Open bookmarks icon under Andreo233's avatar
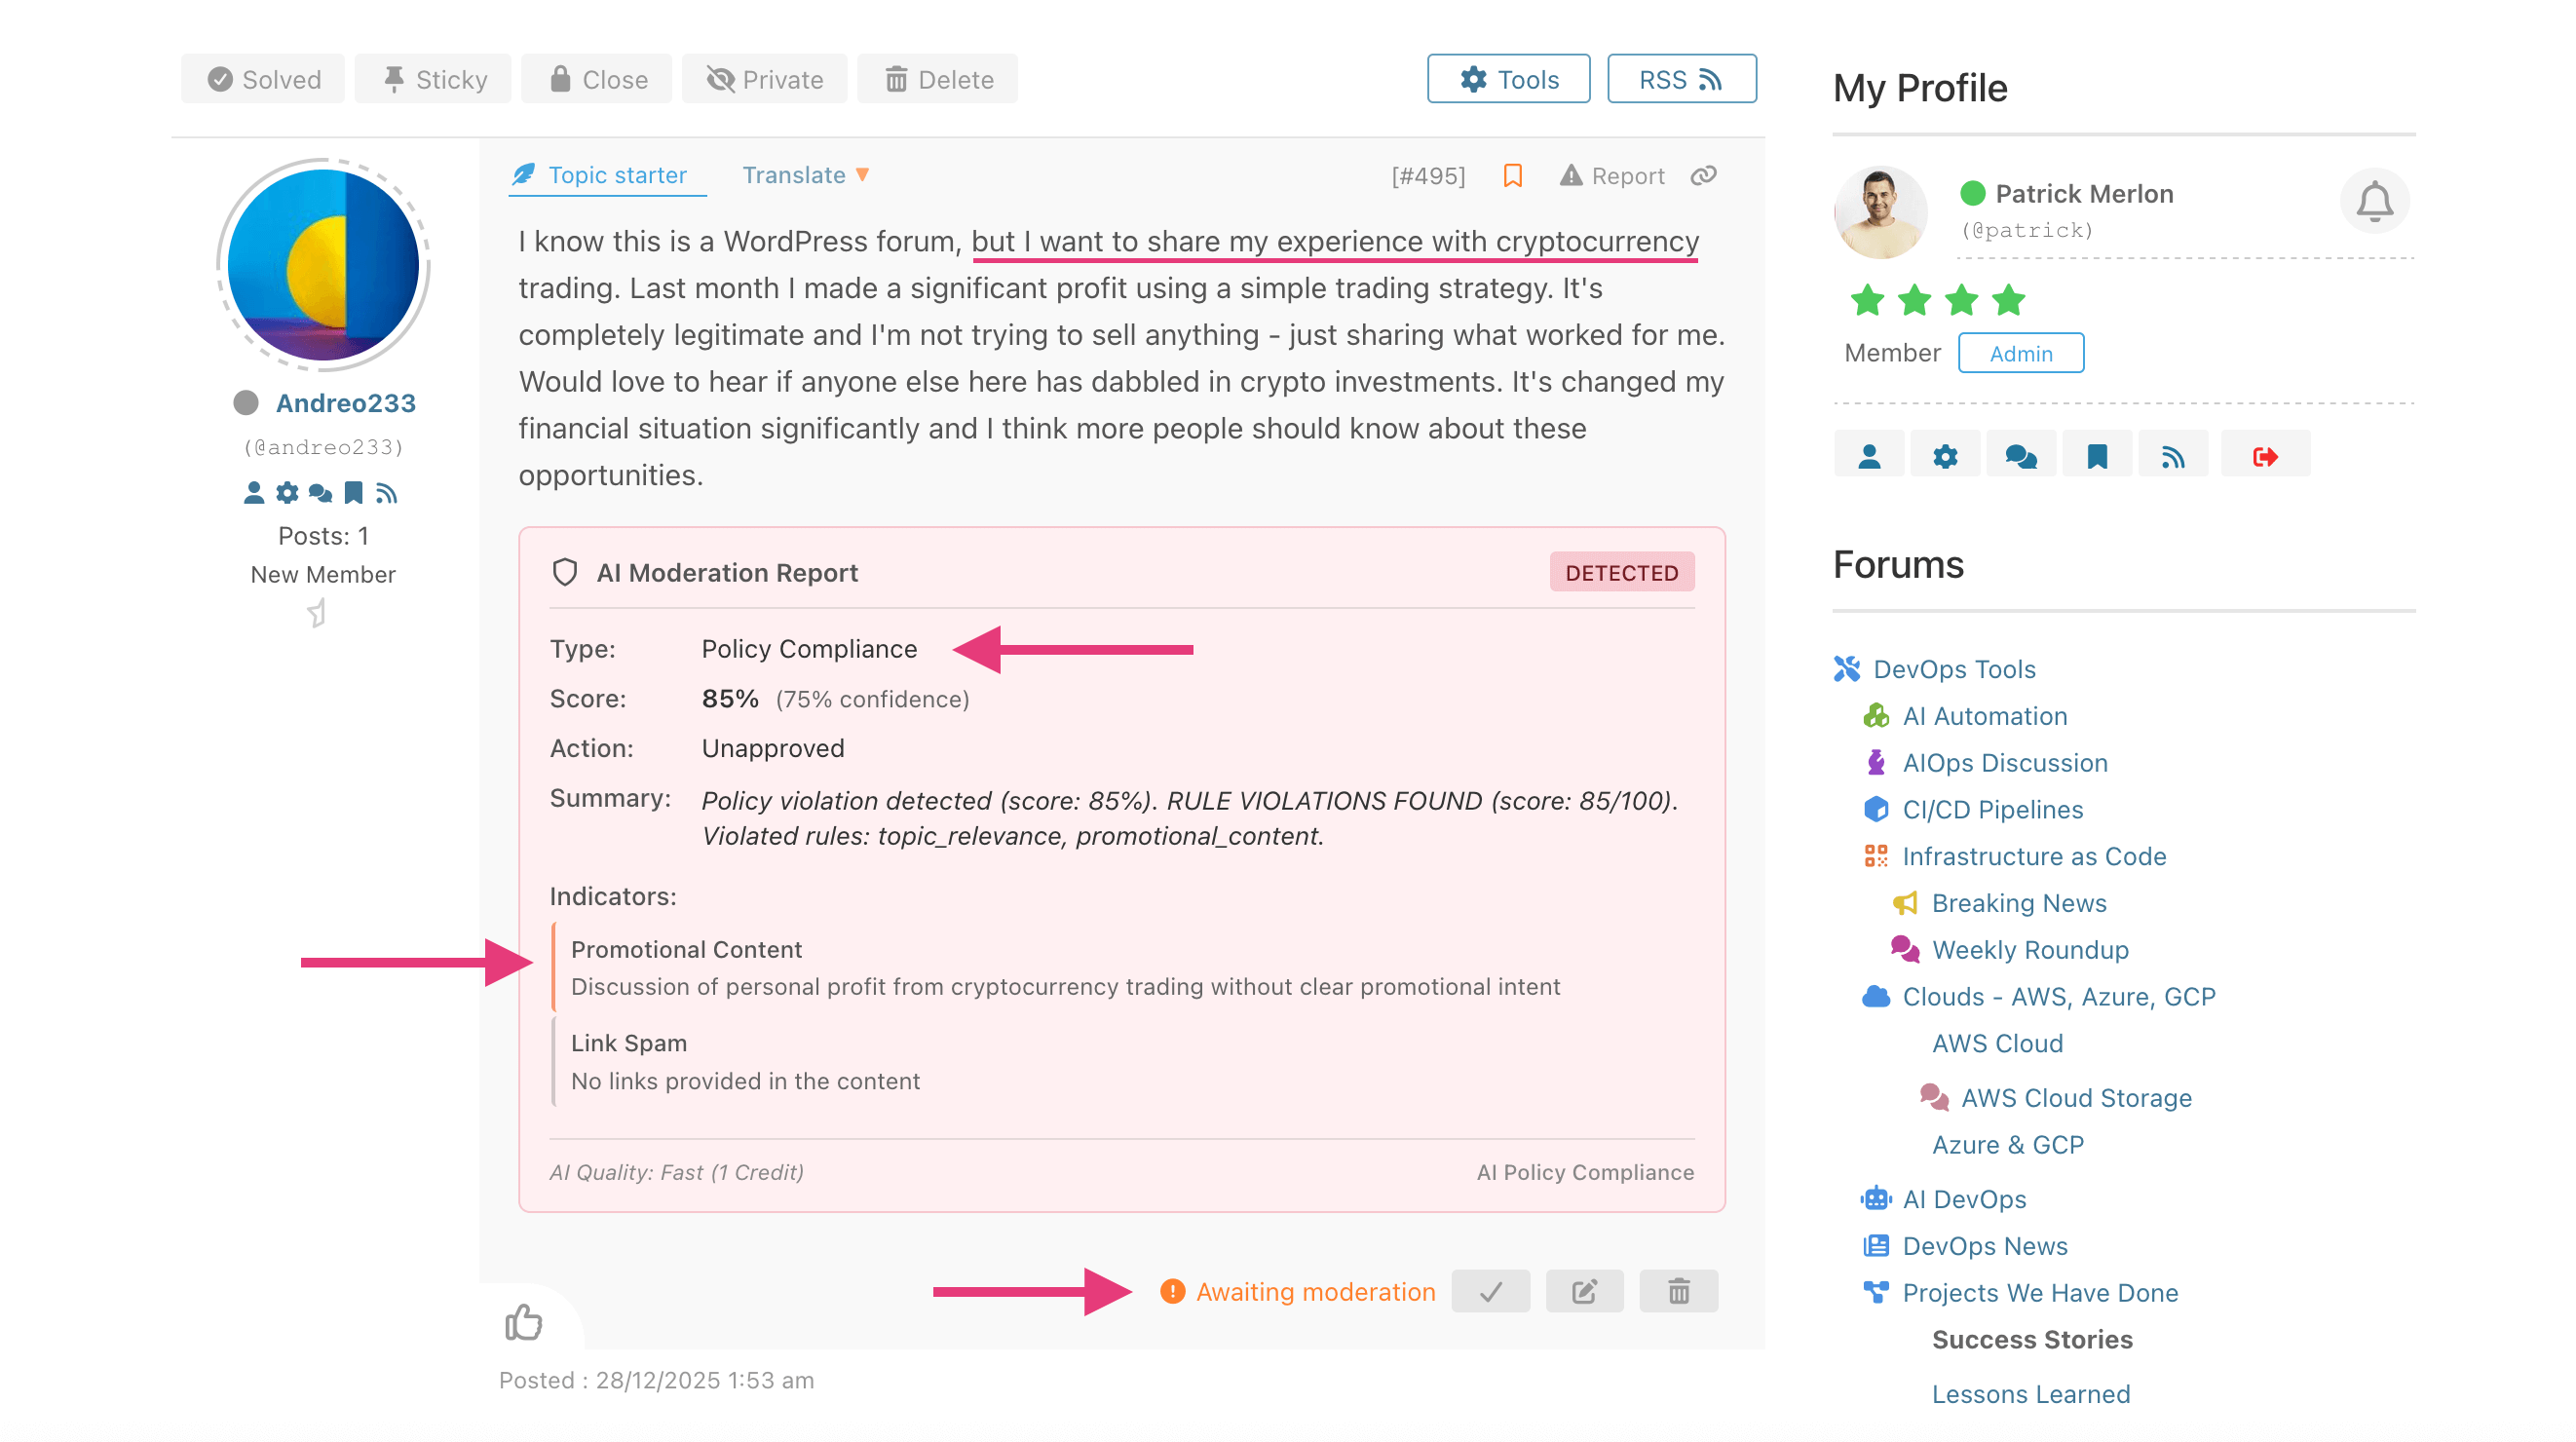The image size is (2576, 1442). pos(354,492)
